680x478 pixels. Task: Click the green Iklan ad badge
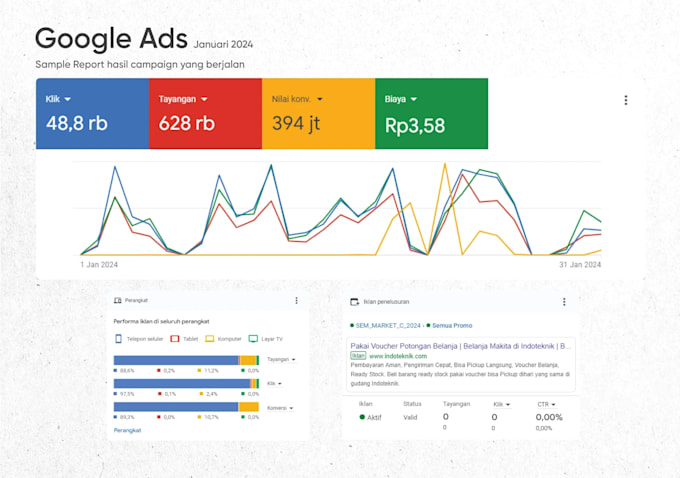(x=358, y=356)
